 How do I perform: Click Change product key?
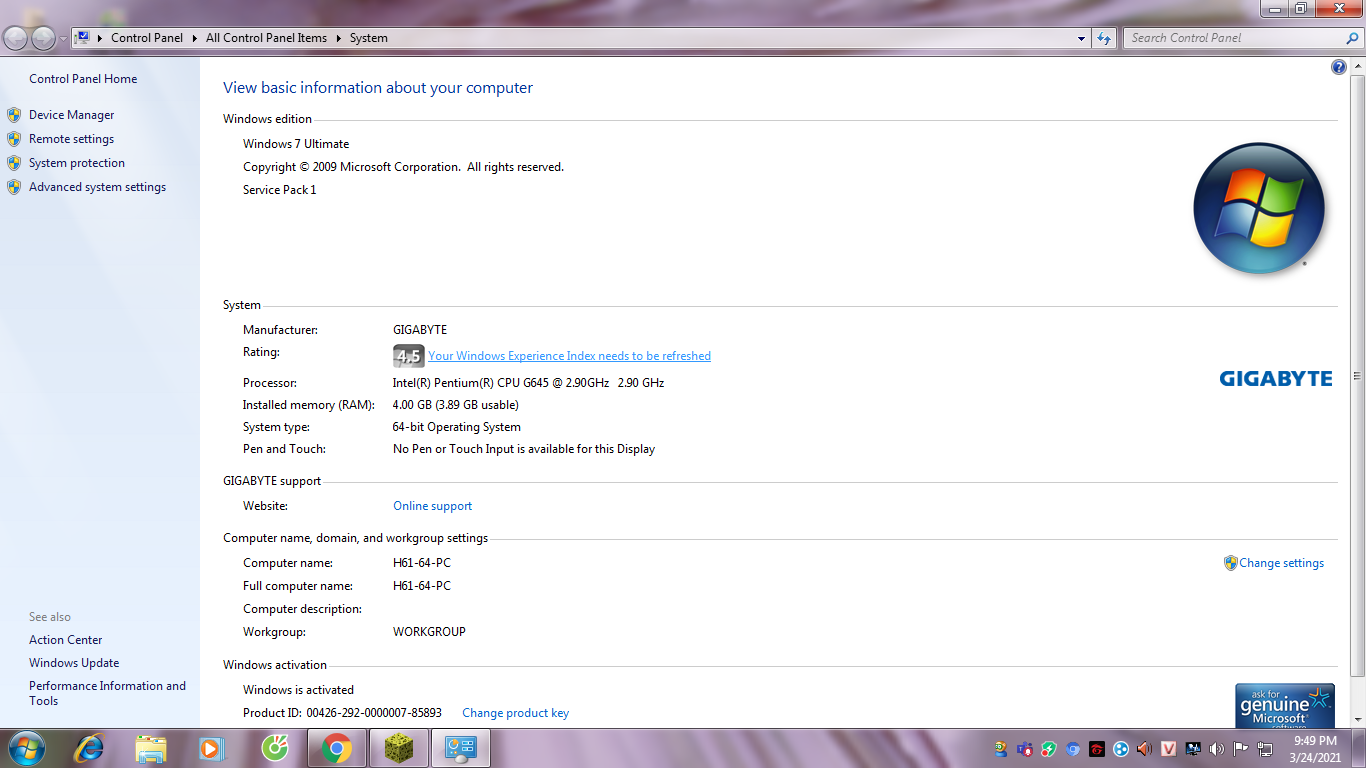[x=515, y=713]
